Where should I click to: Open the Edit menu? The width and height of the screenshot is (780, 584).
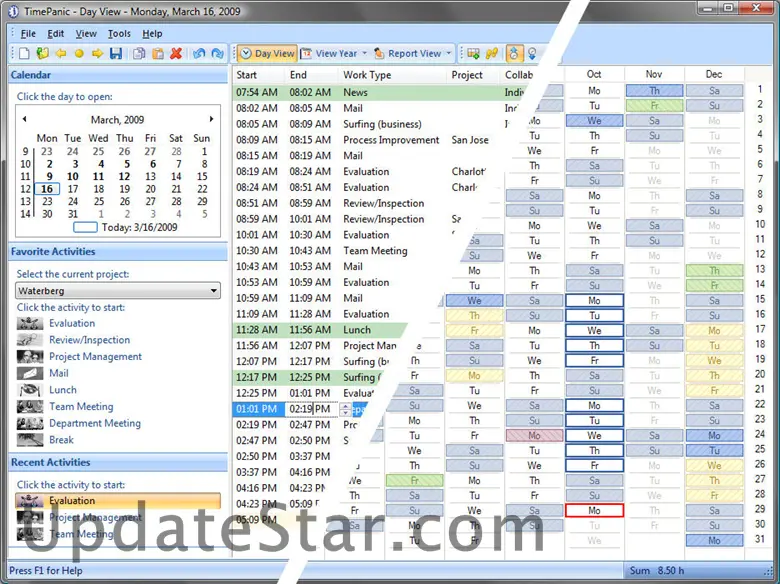[x=55, y=34]
